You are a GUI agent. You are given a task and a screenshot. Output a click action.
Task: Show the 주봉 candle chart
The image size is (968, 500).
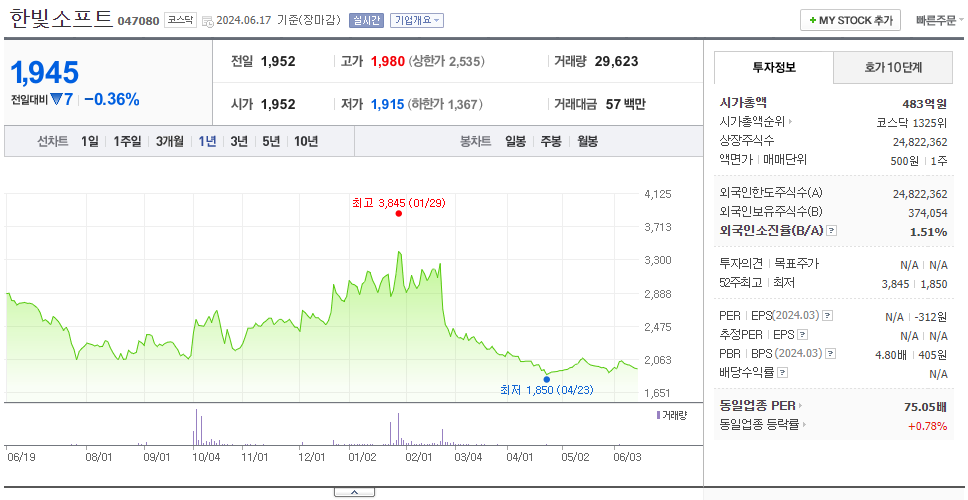pos(551,141)
